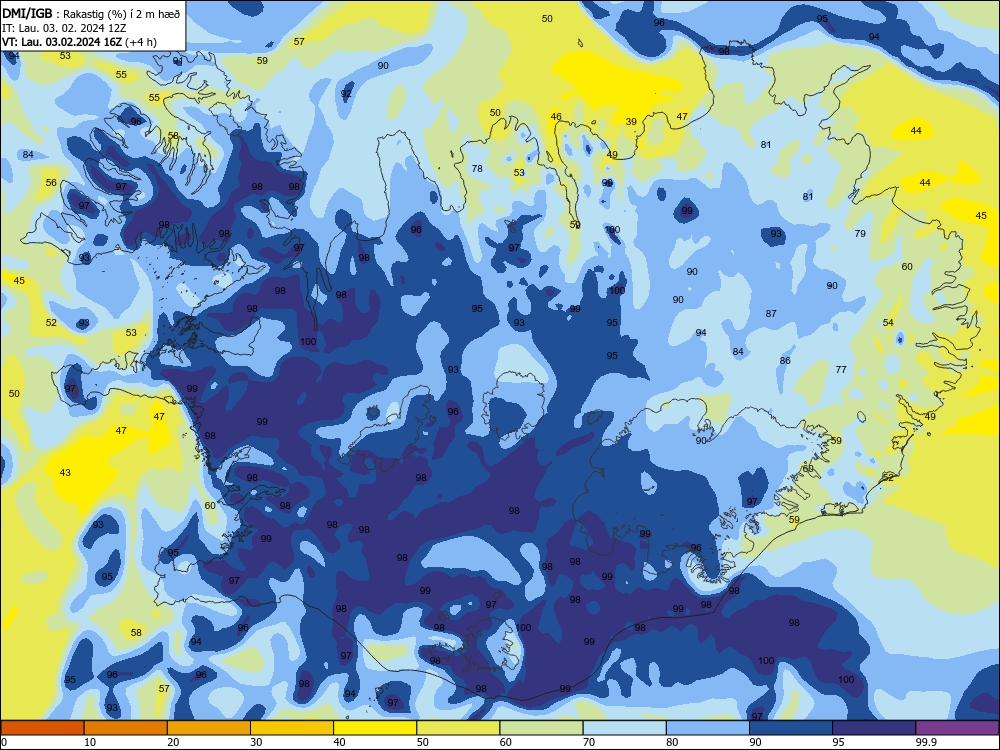Image resolution: width=1000 pixels, height=750 pixels.
Task: Click the legend label '30'
Action: click(x=256, y=742)
